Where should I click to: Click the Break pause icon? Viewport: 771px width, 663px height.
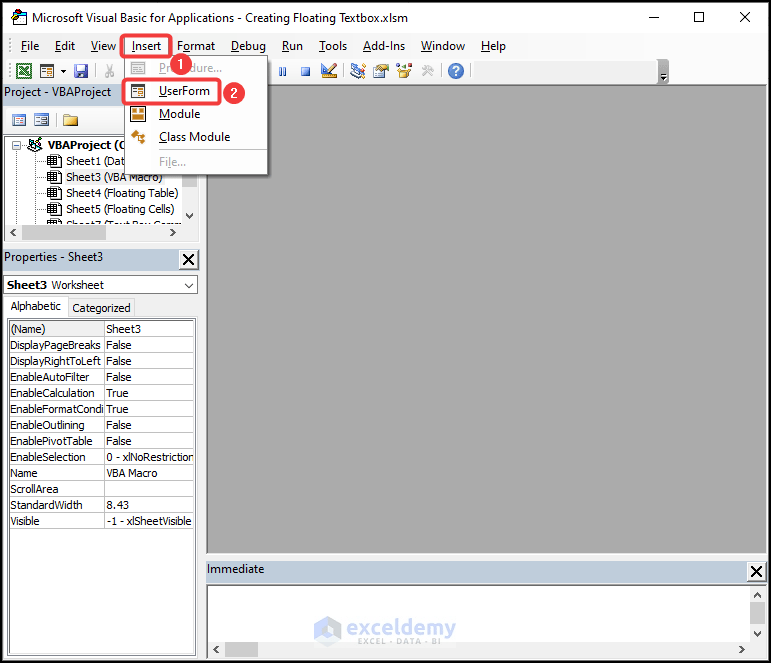(x=282, y=72)
